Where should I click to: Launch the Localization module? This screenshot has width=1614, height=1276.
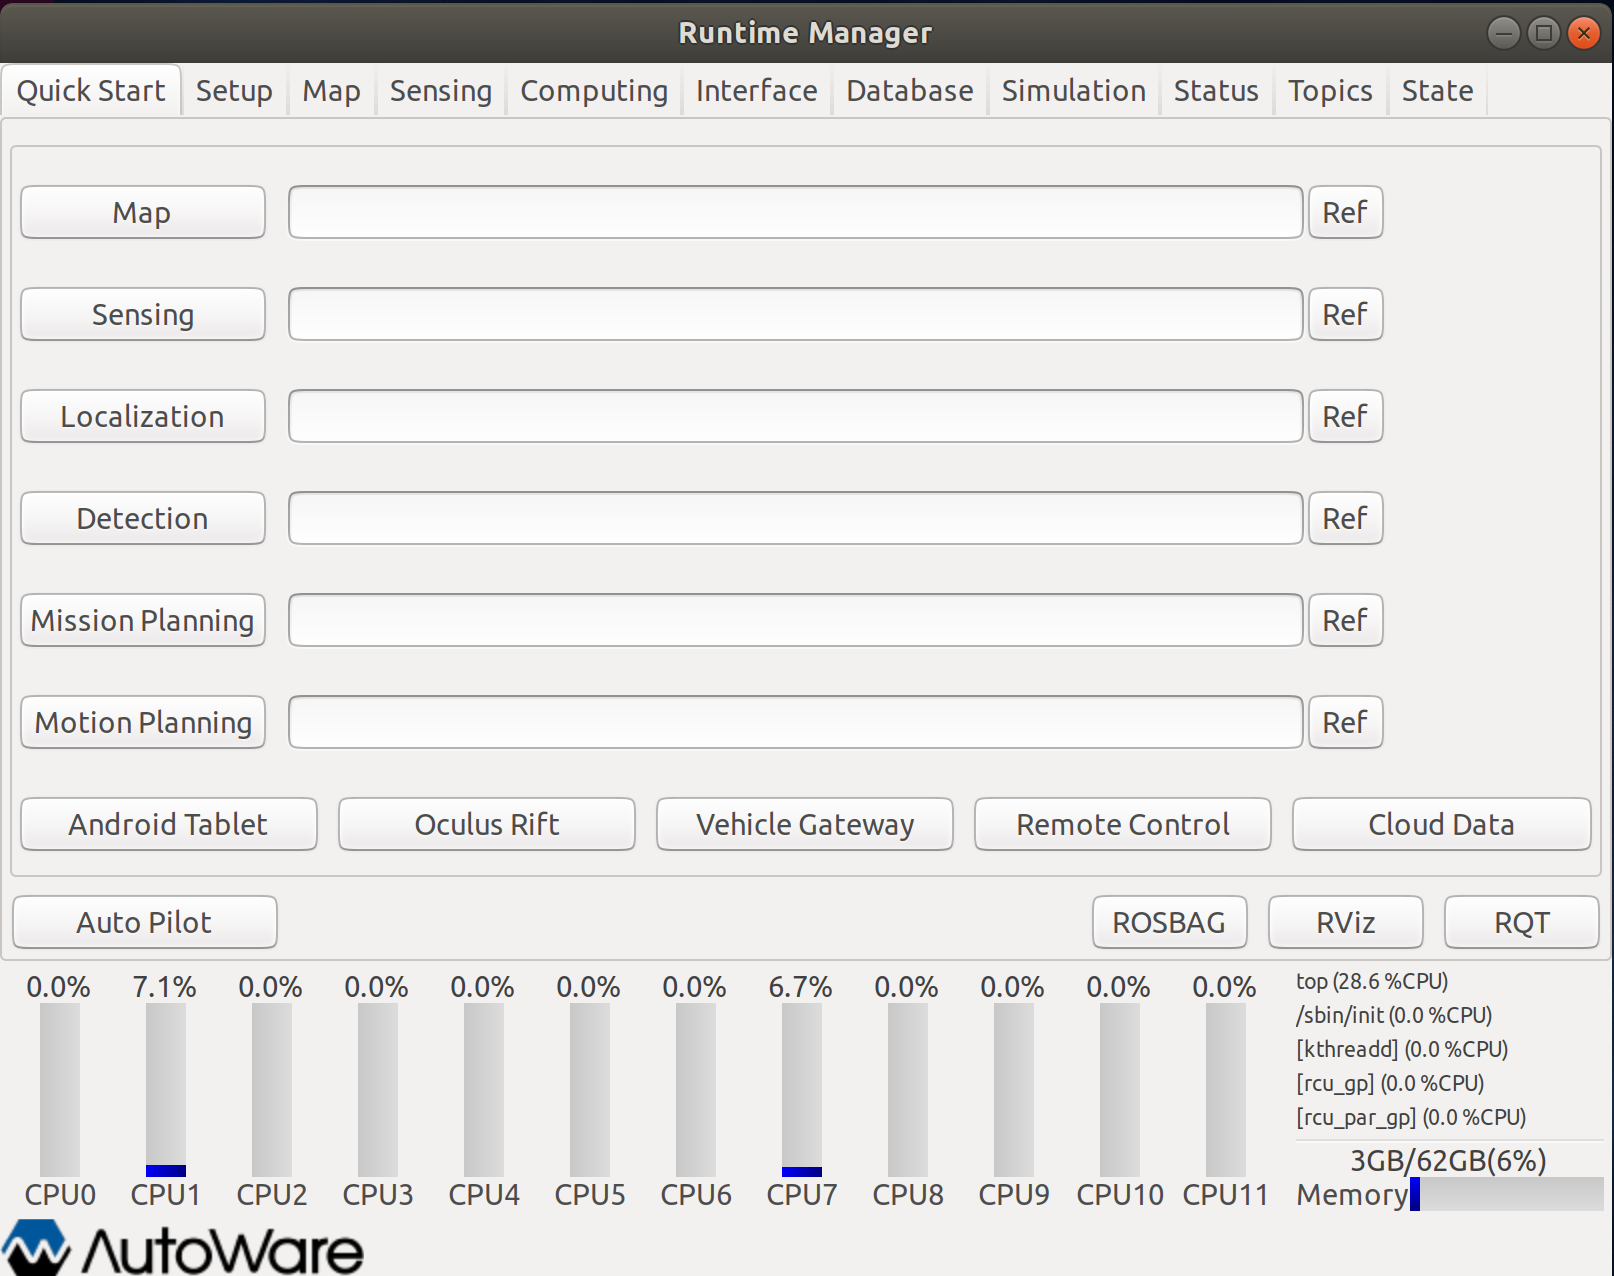point(142,416)
